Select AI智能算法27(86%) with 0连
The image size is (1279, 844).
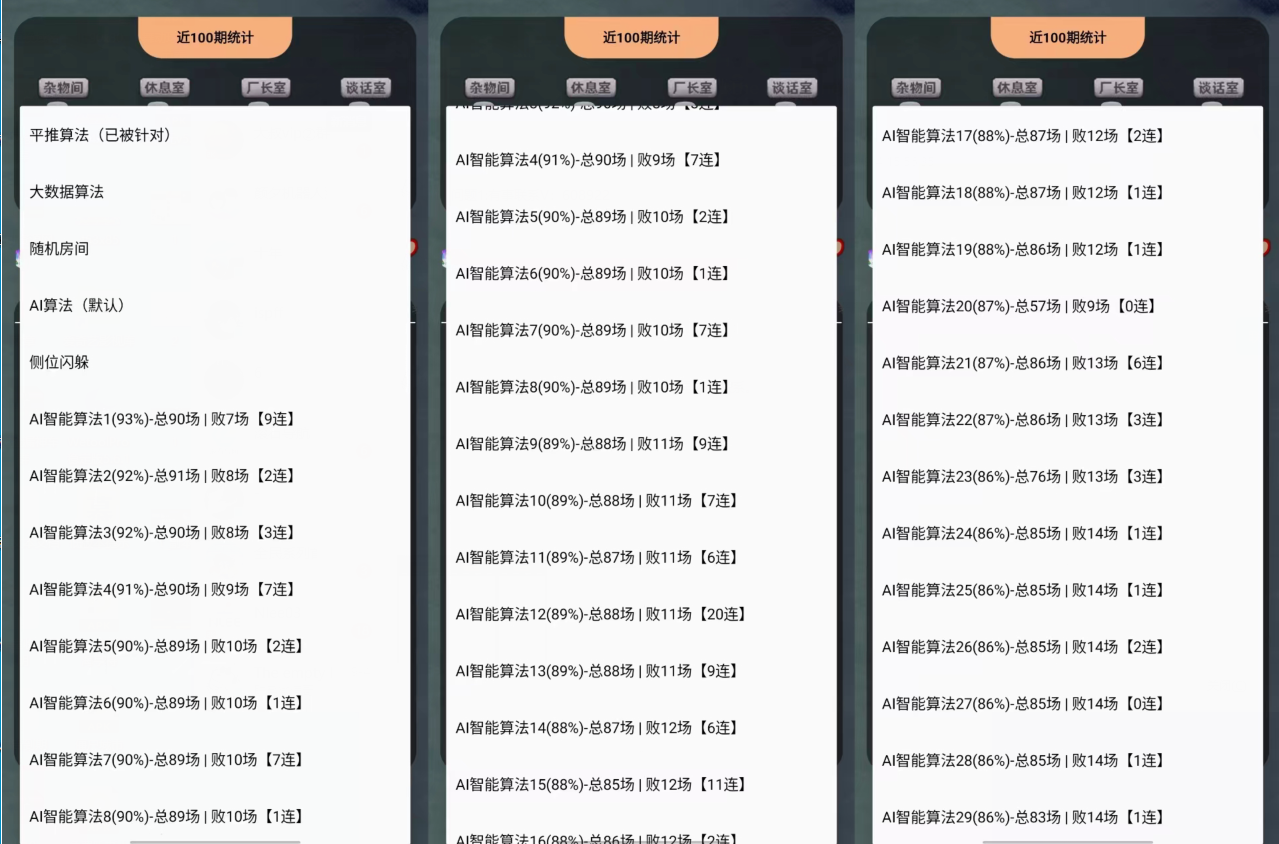[x=1023, y=704]
